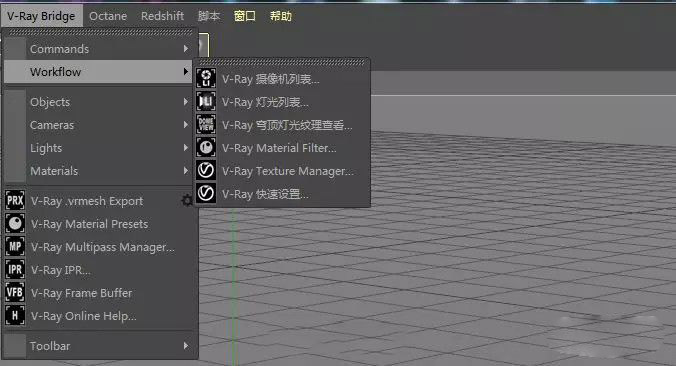The height and width of the screenshot is (366, 676).
Task: Expand the Workflow submenu arrow
Action: click(x=186, y=72)
